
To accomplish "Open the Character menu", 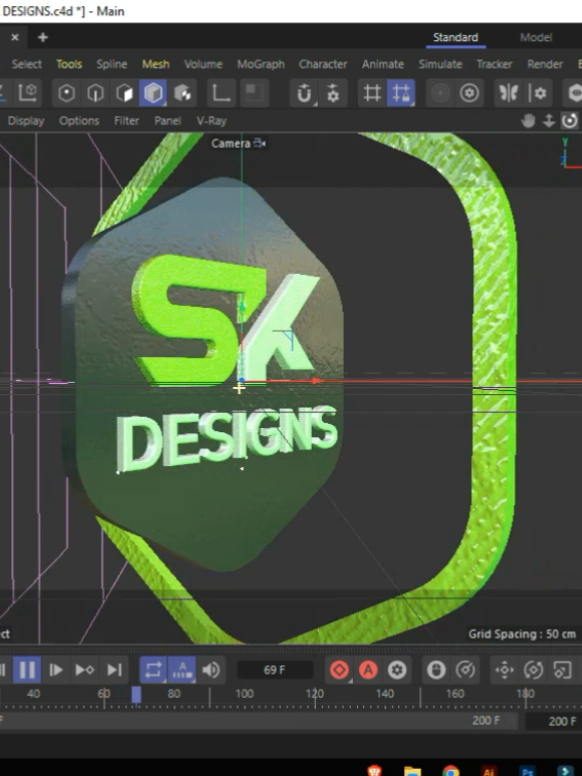I will point(323,64).
